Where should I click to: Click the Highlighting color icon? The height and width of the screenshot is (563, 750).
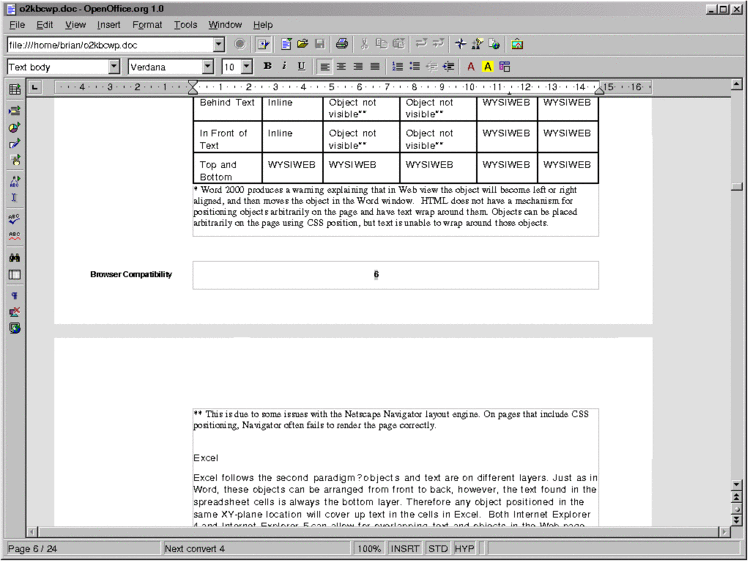point(488,67)
